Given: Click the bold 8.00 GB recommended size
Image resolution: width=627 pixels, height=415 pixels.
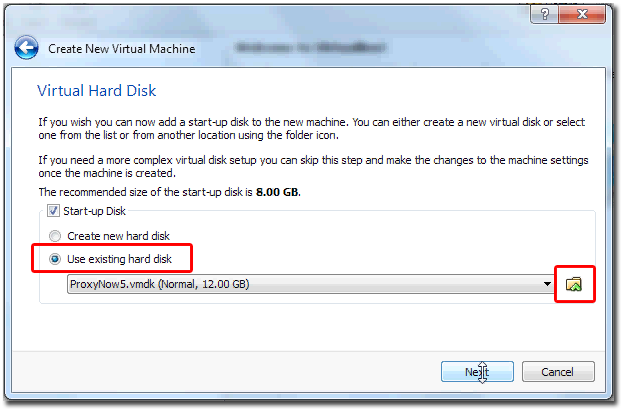Looking at the screenshot, I should point(277,192).
